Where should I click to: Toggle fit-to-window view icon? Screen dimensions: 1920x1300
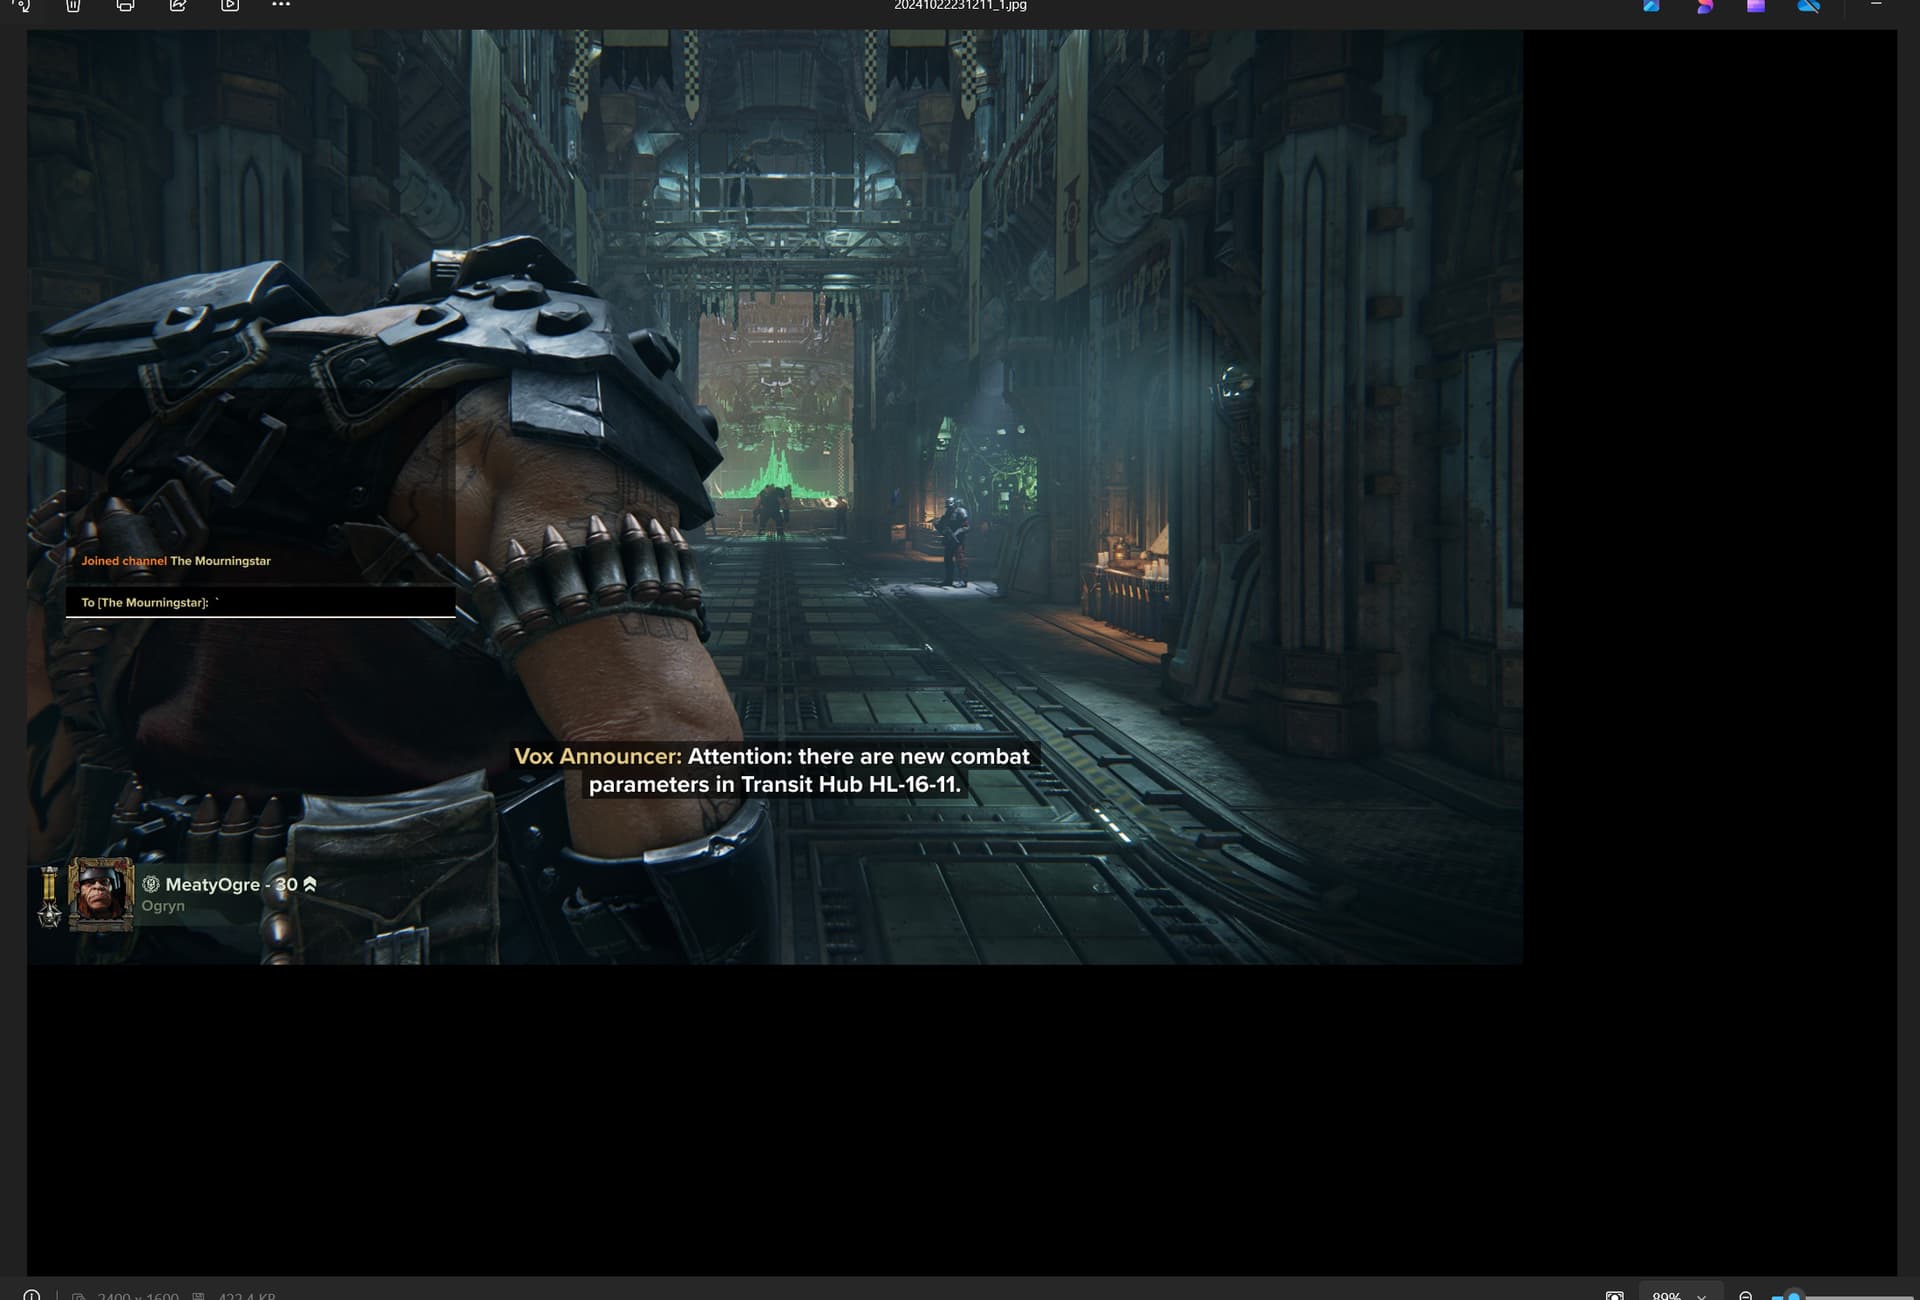point(1615,1295)
